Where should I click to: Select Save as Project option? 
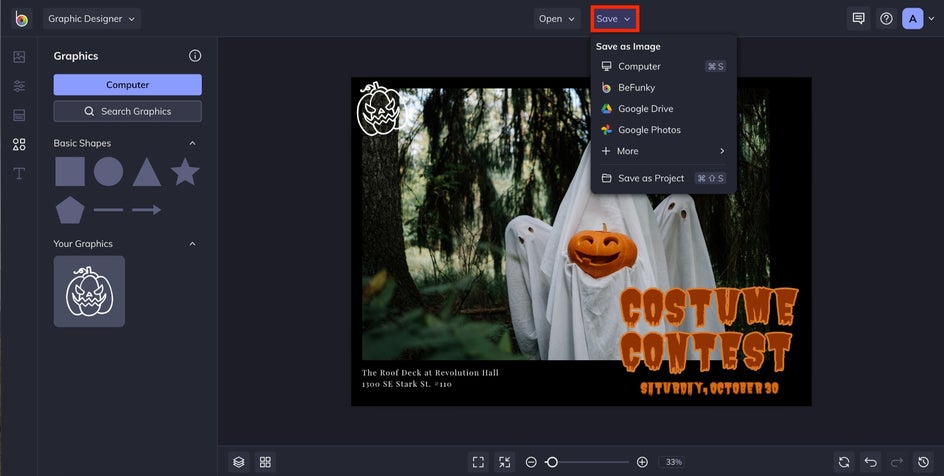[650, 178]
